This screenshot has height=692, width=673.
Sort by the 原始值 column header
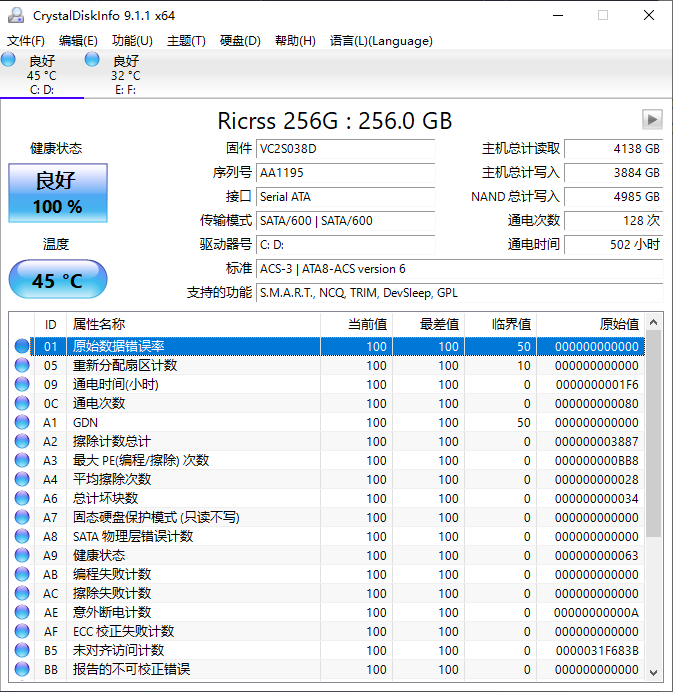pos(590,324)
